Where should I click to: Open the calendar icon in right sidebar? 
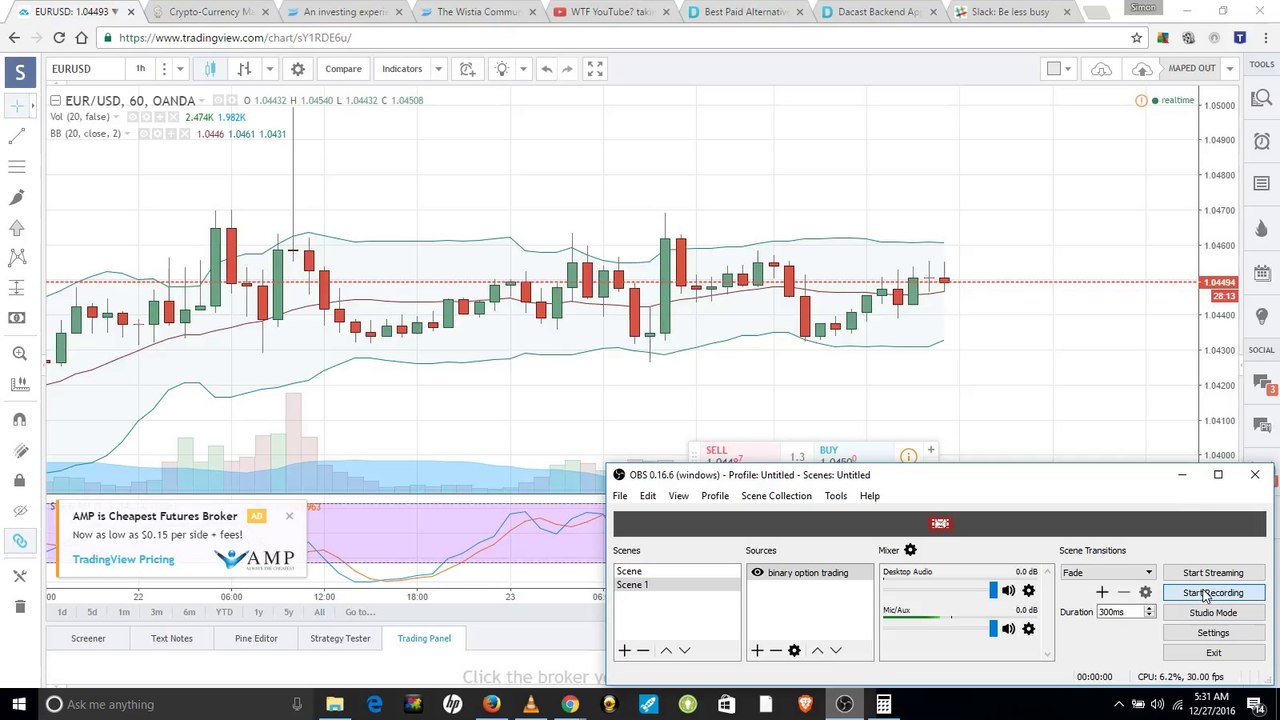(1262, 273)
